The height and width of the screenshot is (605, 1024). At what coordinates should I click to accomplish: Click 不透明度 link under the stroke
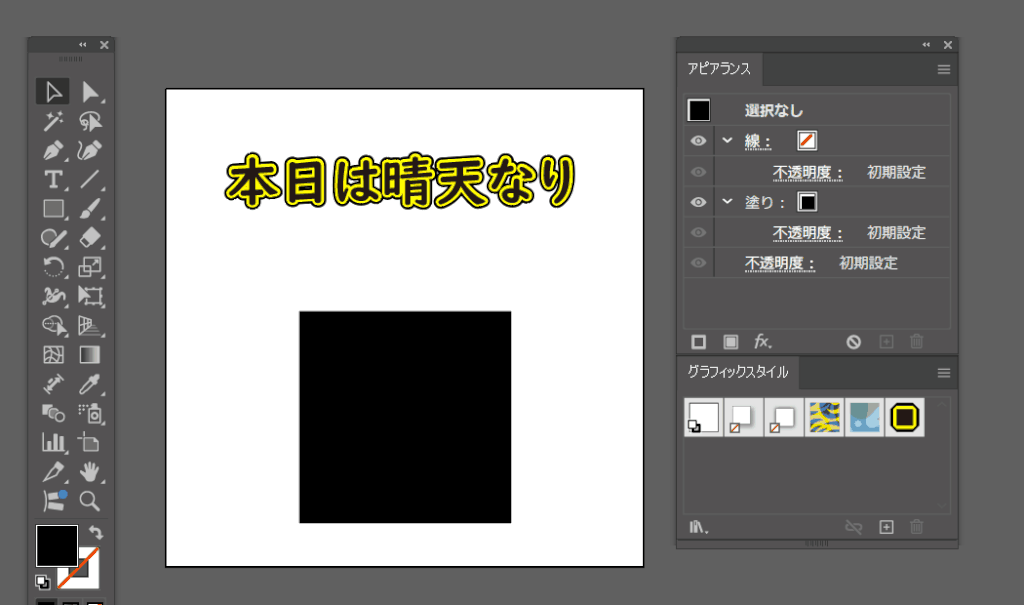point(807,173)
